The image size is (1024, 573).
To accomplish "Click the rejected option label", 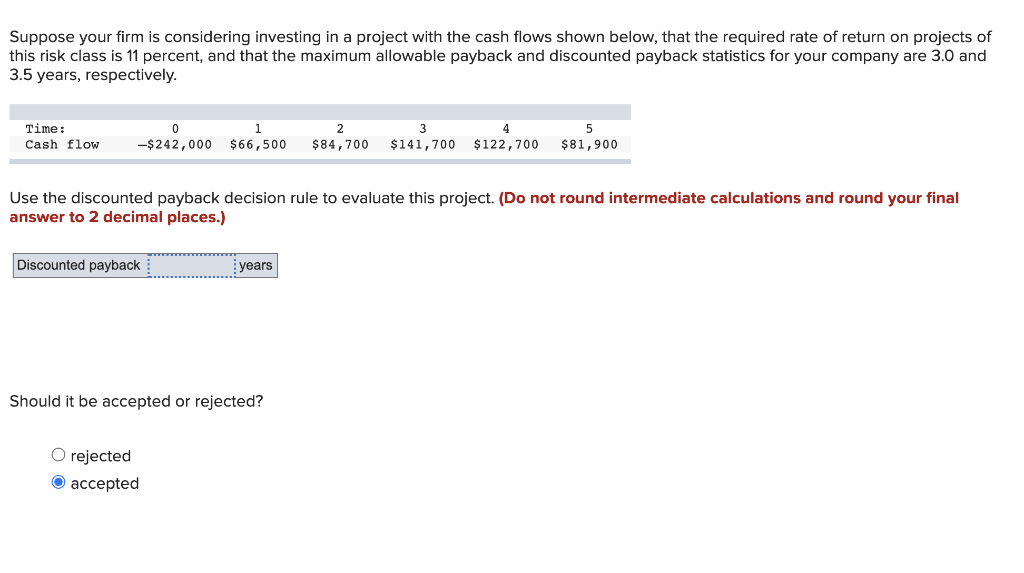I will [x=101, y=456].
